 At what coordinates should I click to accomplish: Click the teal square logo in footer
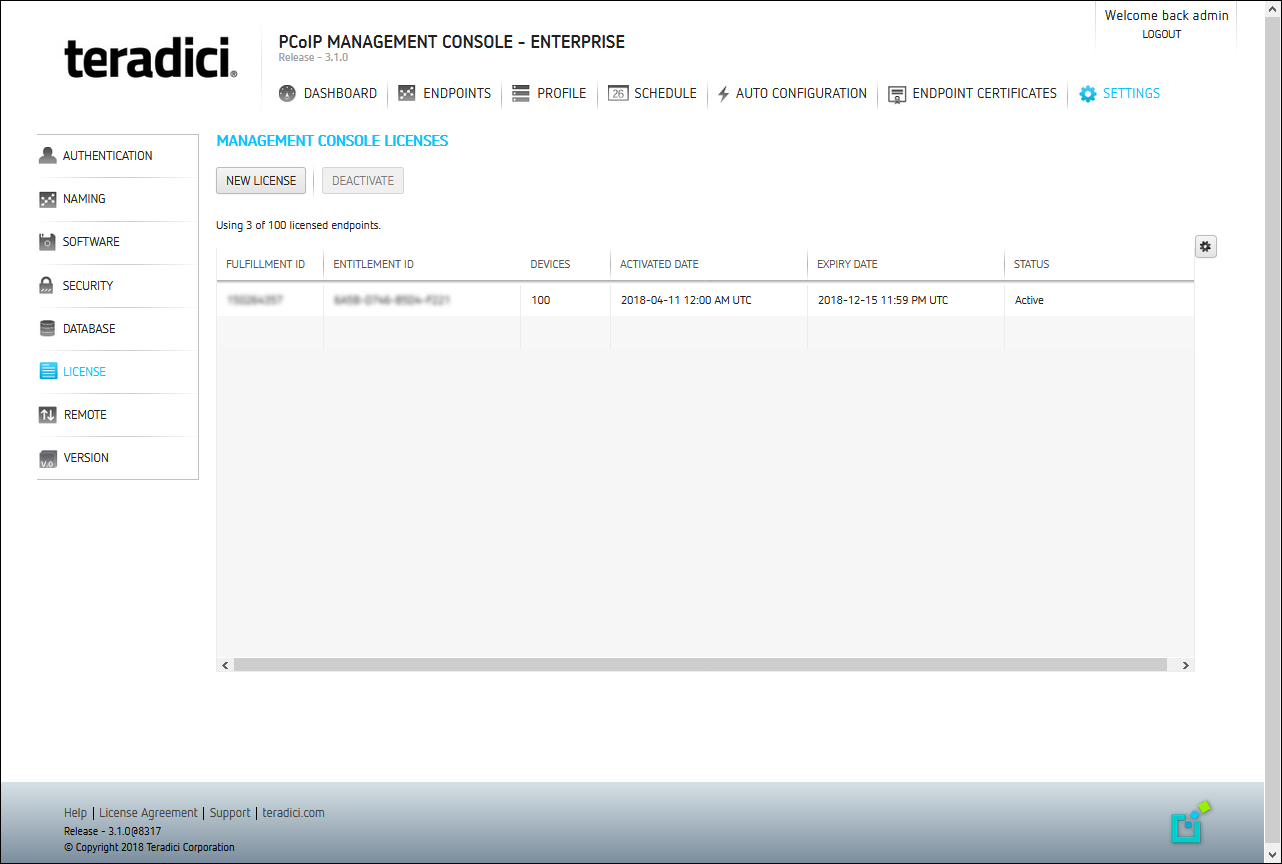tap(1190, 821)
